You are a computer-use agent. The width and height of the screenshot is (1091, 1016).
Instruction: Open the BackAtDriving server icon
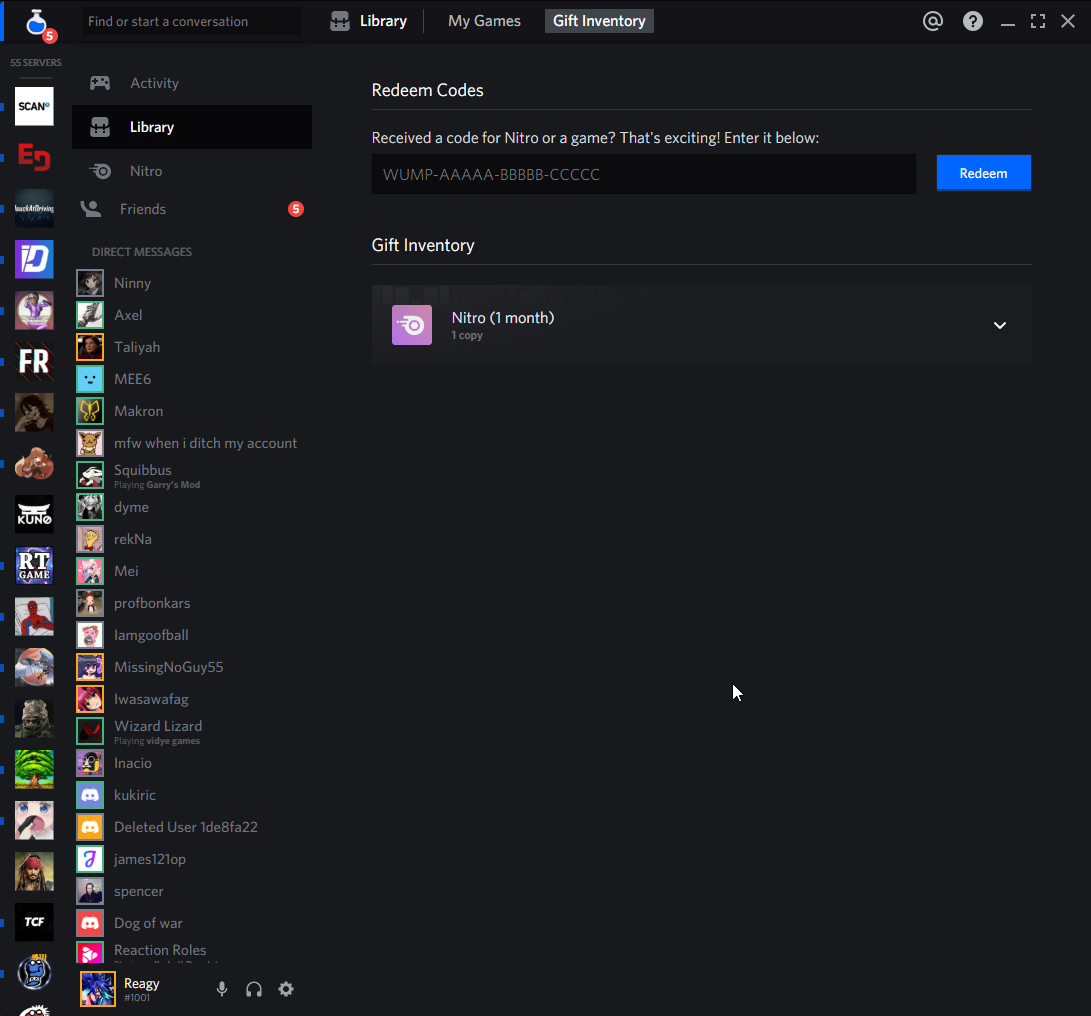tap(34, 208)
